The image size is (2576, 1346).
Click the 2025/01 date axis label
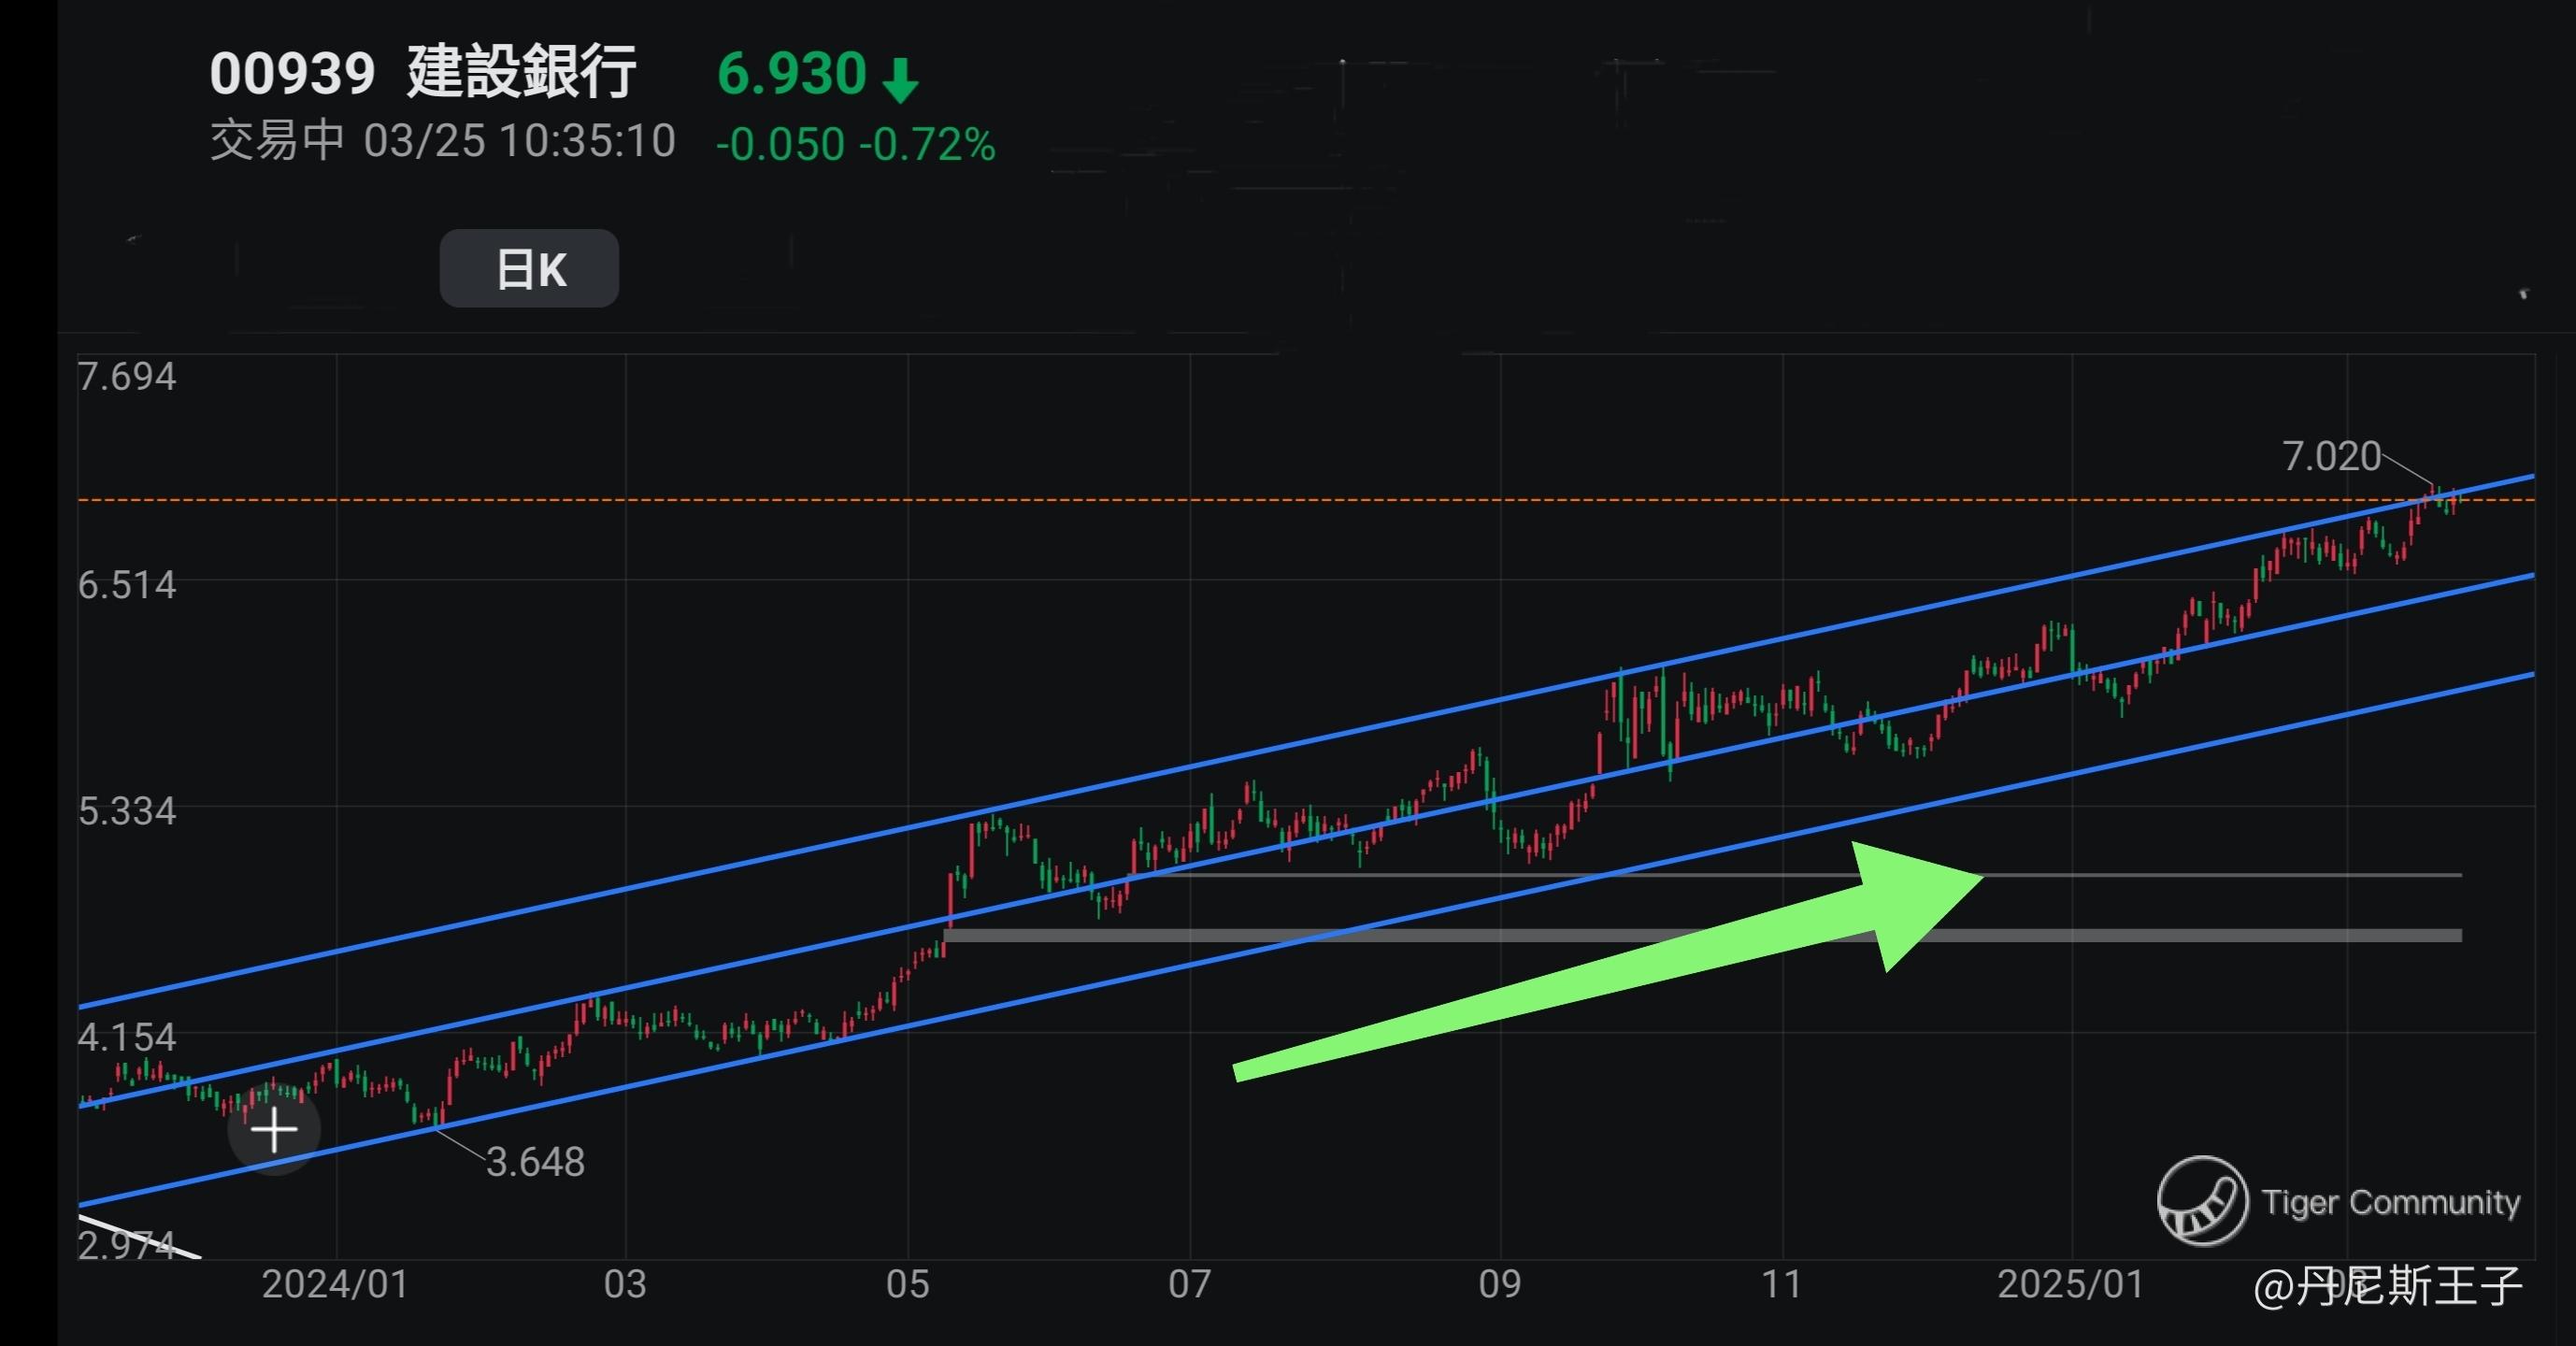point(2070,1284)
